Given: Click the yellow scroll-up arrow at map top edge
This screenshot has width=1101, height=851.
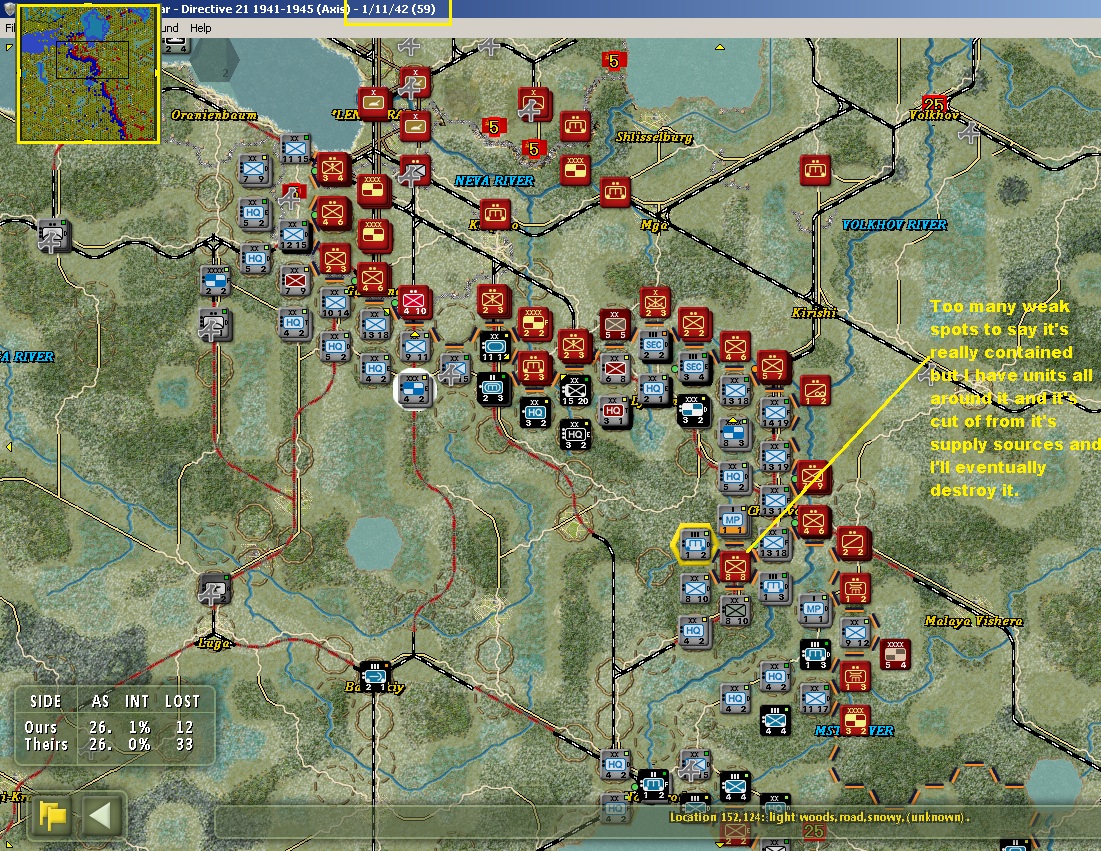Looking at the screenshot, I should (x=720, y=47).
